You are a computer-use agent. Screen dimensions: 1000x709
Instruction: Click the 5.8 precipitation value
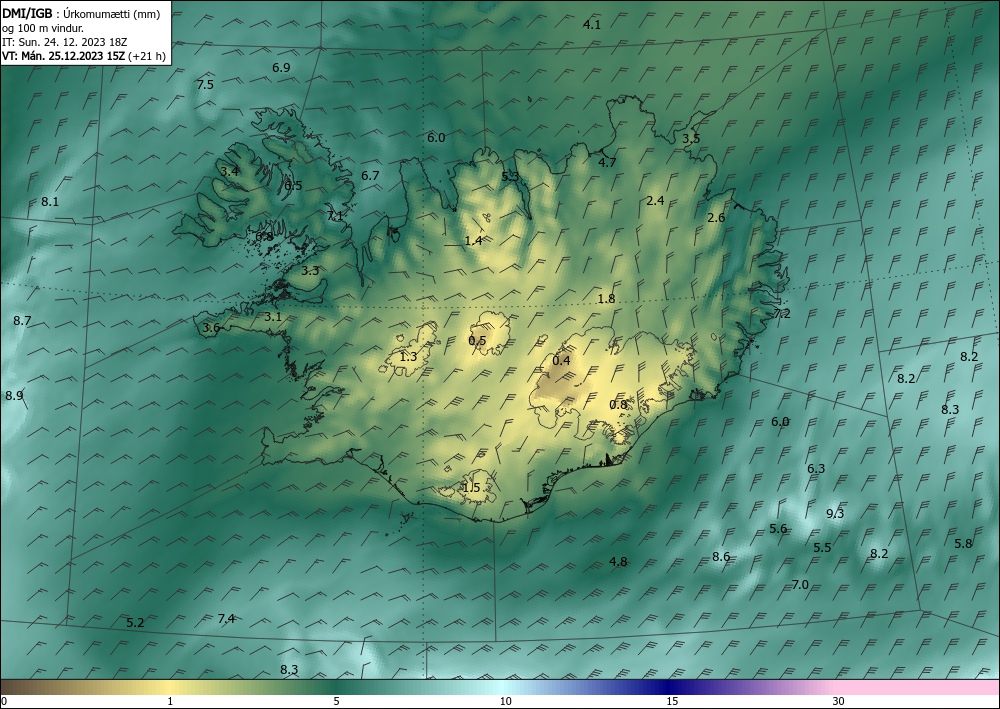coord(963,544)
